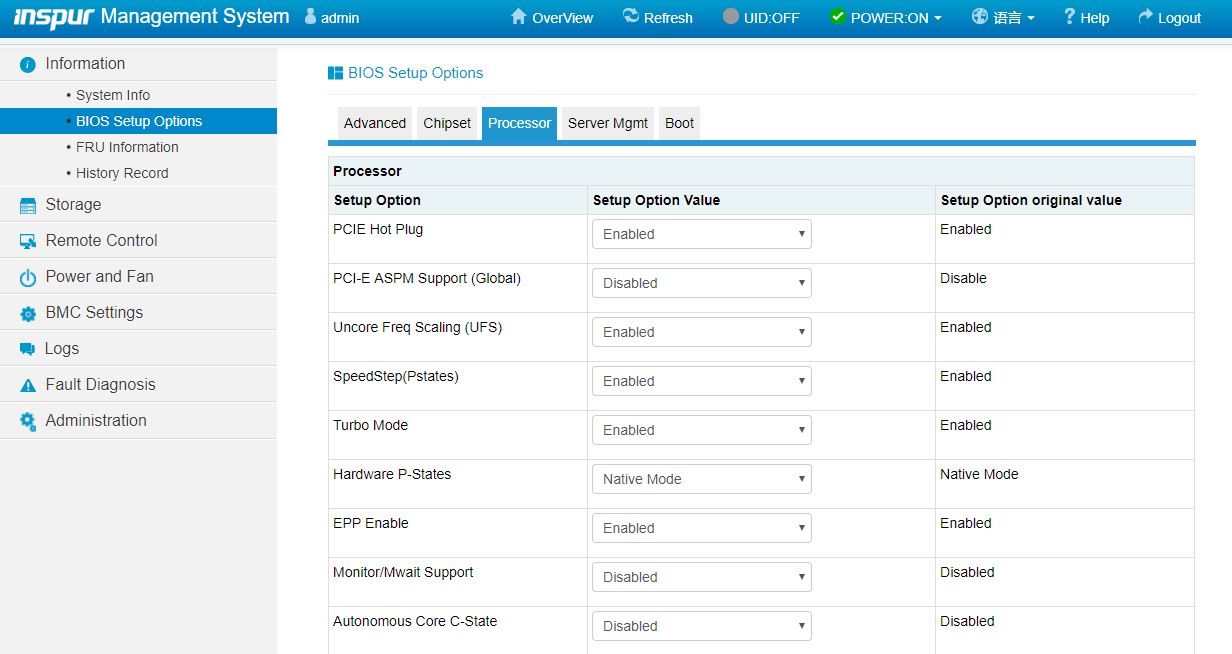Open the Autonomous Core C-State dropdown
The width and height of the screenshot is (1232, 654).
(x=701, y=626)
